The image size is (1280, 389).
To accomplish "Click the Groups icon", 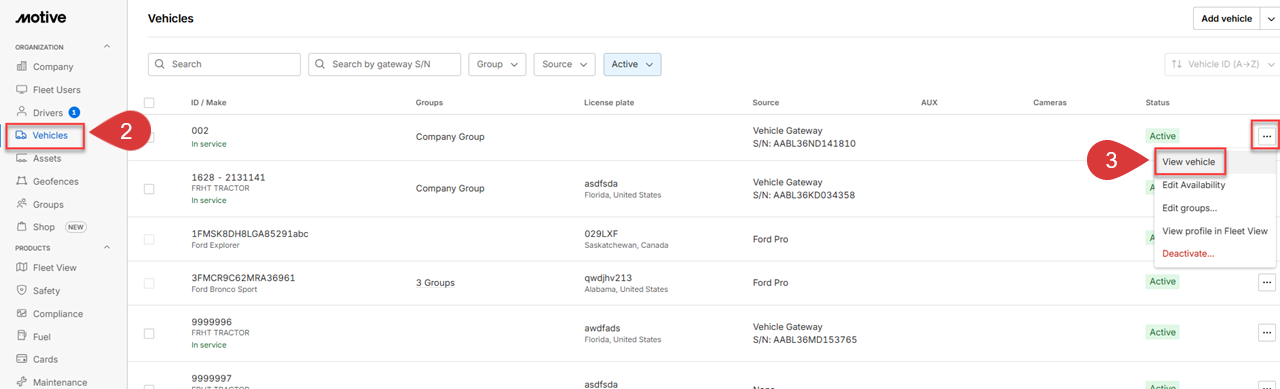I will click(x=22, y=204).
